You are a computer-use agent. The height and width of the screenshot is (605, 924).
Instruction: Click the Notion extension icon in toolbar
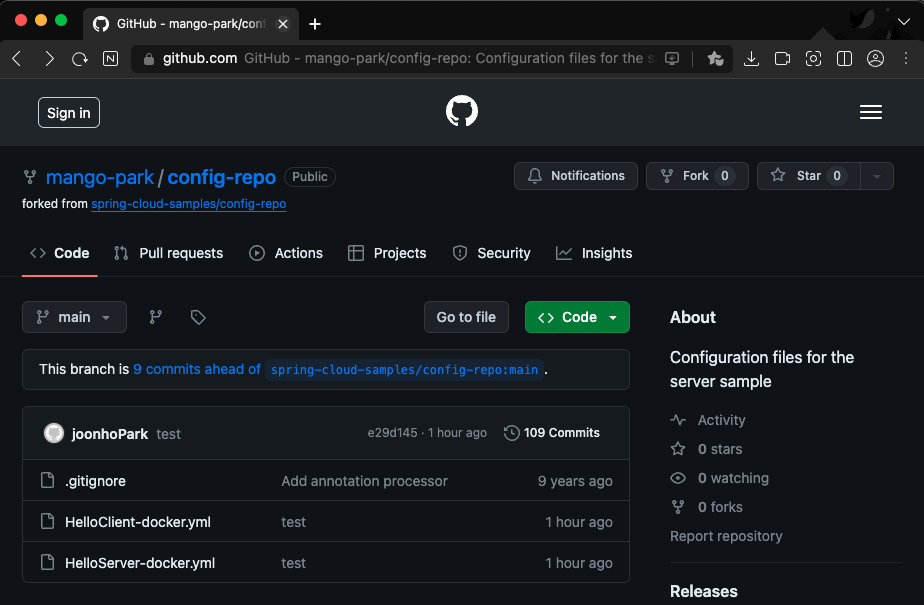pyautogui.click(x=110, y=58)
